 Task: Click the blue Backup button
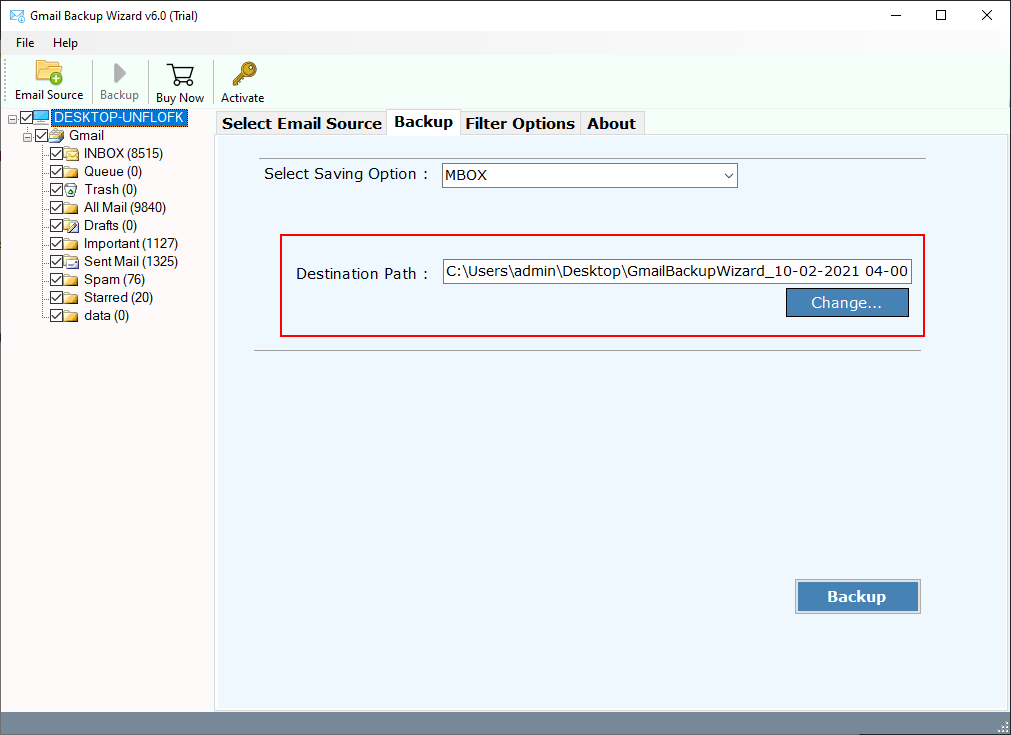click(858, 596)
